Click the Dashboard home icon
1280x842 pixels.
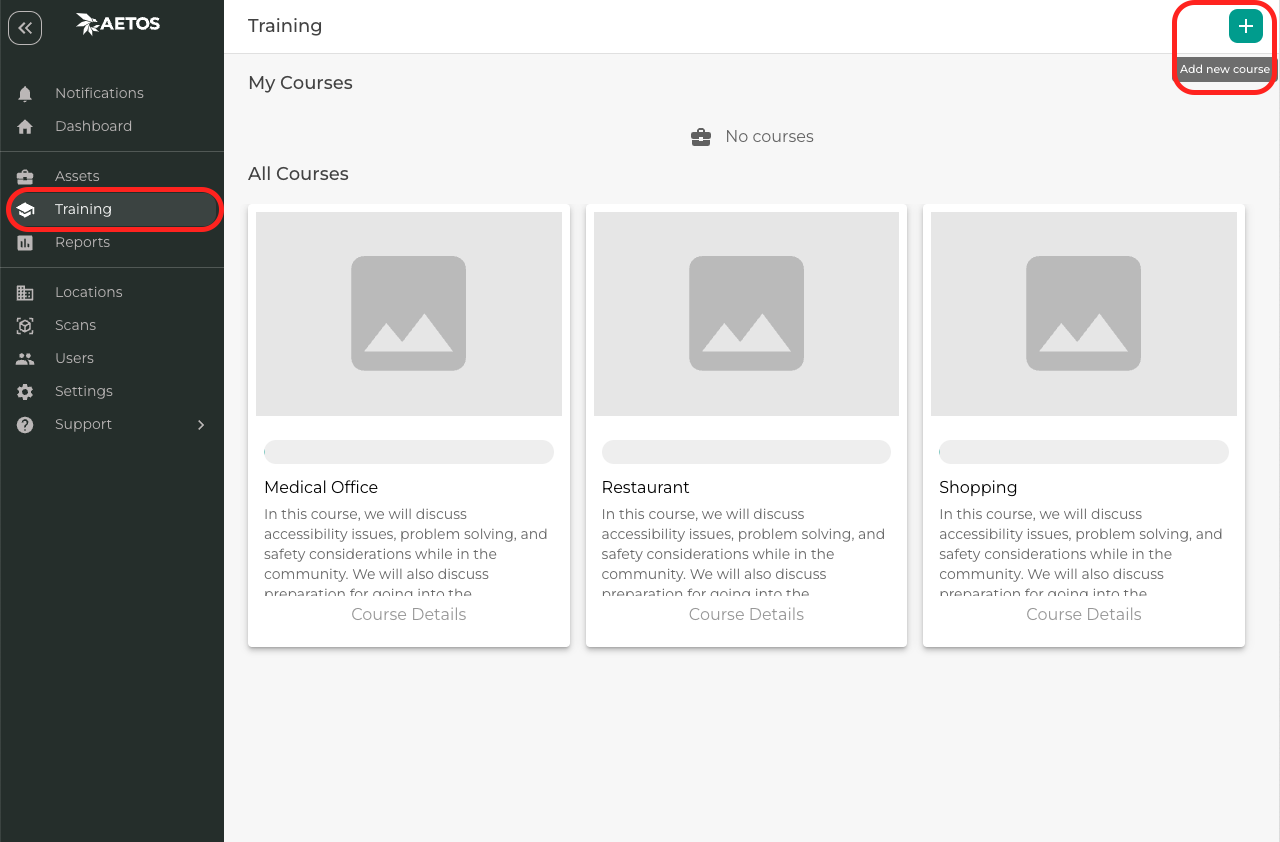click(x=25, y=126)
